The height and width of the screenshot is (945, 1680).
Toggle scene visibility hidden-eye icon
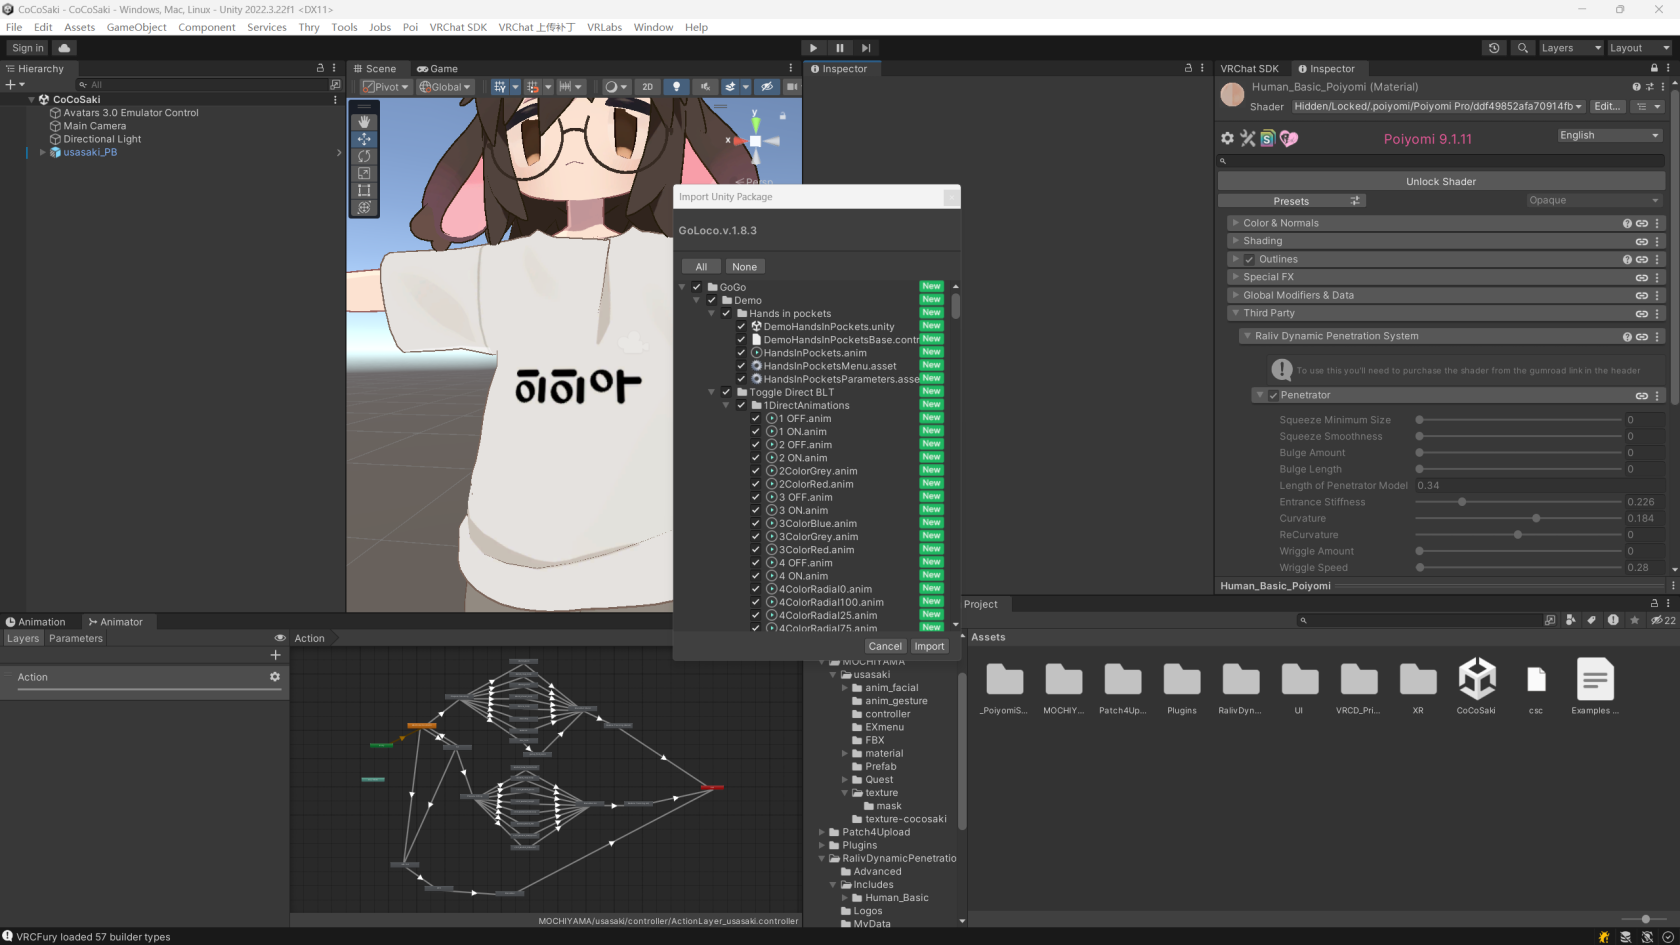pos(767,87)
